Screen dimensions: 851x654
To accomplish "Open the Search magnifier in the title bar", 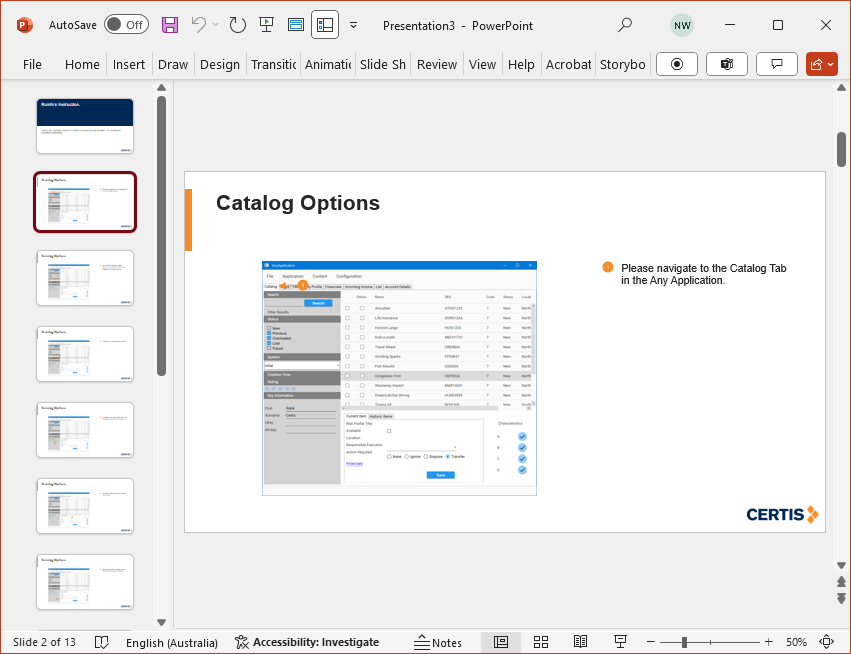I will tap(625, 24).
